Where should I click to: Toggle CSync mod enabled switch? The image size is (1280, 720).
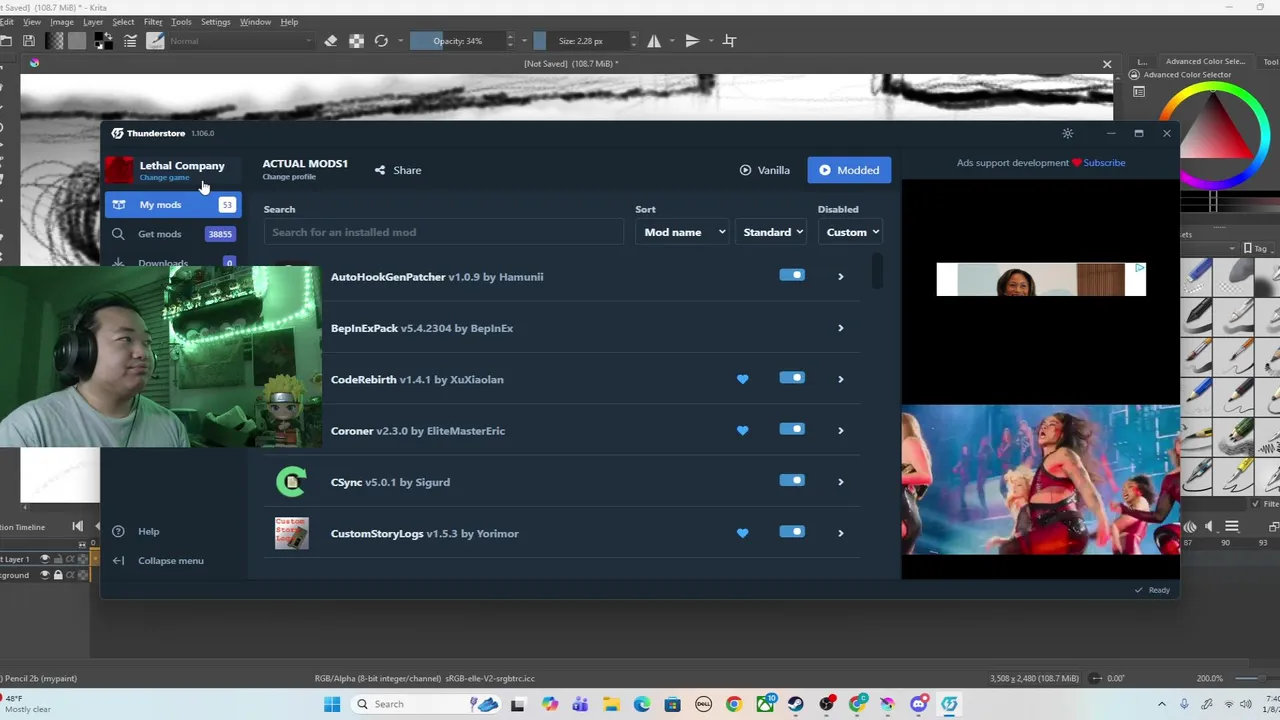coord(792,480)
